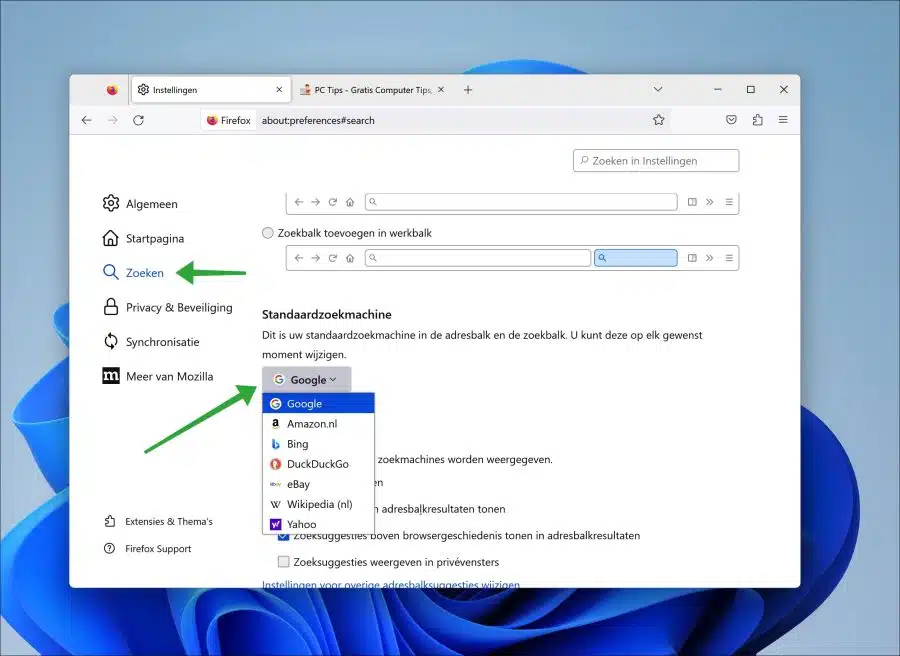The width and height of the screenshot is (900, 656).
Task: Click the Standaardzoekmachine heading
Action: (x=327, y=315)
